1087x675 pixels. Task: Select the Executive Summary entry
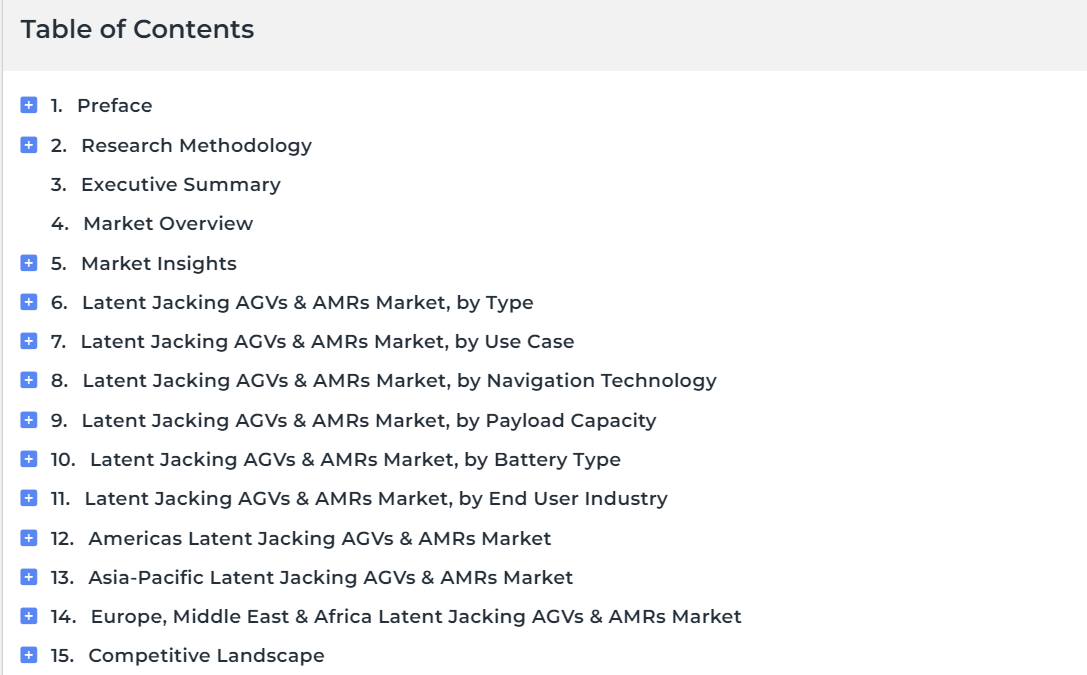point(180,184)
